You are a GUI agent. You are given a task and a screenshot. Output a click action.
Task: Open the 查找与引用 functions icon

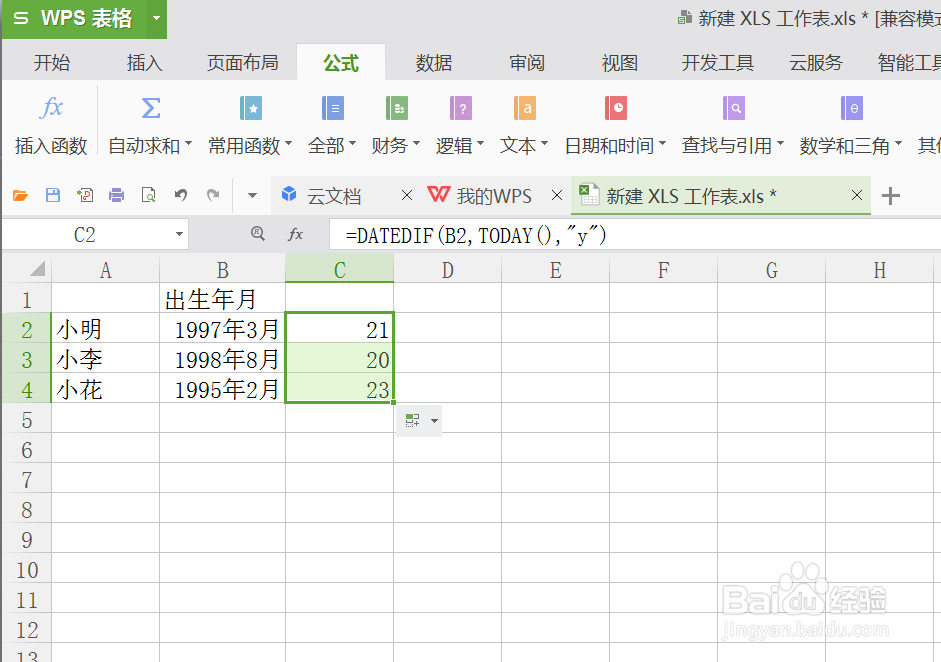click(x=733, y=109)
